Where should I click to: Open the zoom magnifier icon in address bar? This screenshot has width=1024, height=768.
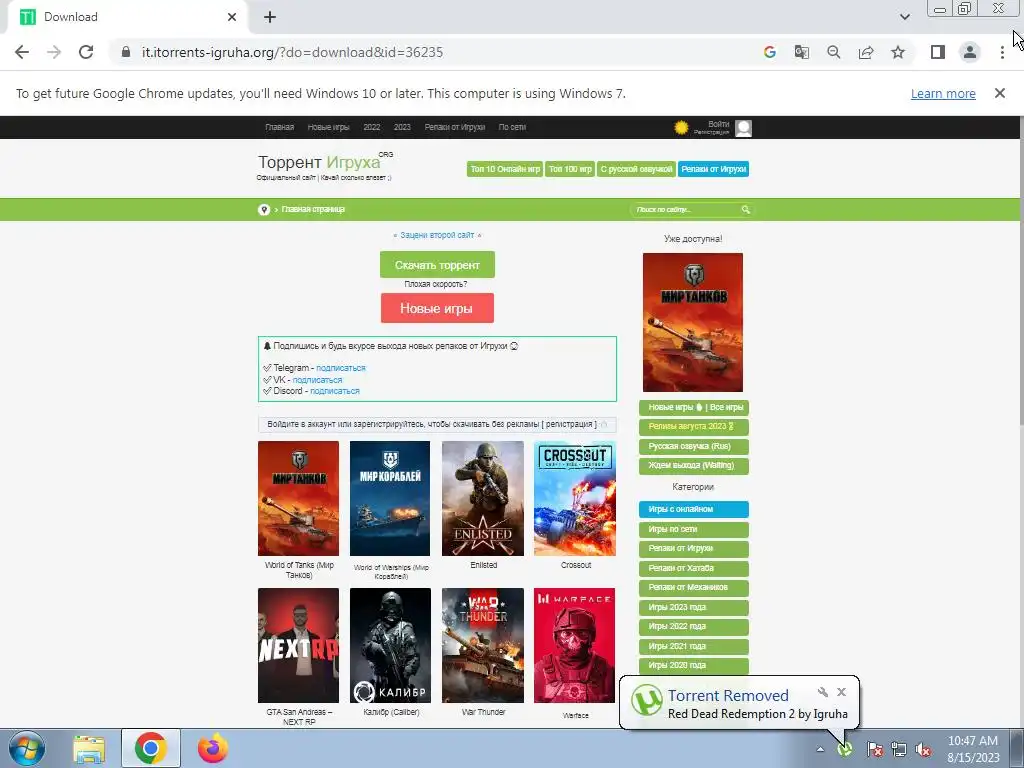tap(834, 52)
